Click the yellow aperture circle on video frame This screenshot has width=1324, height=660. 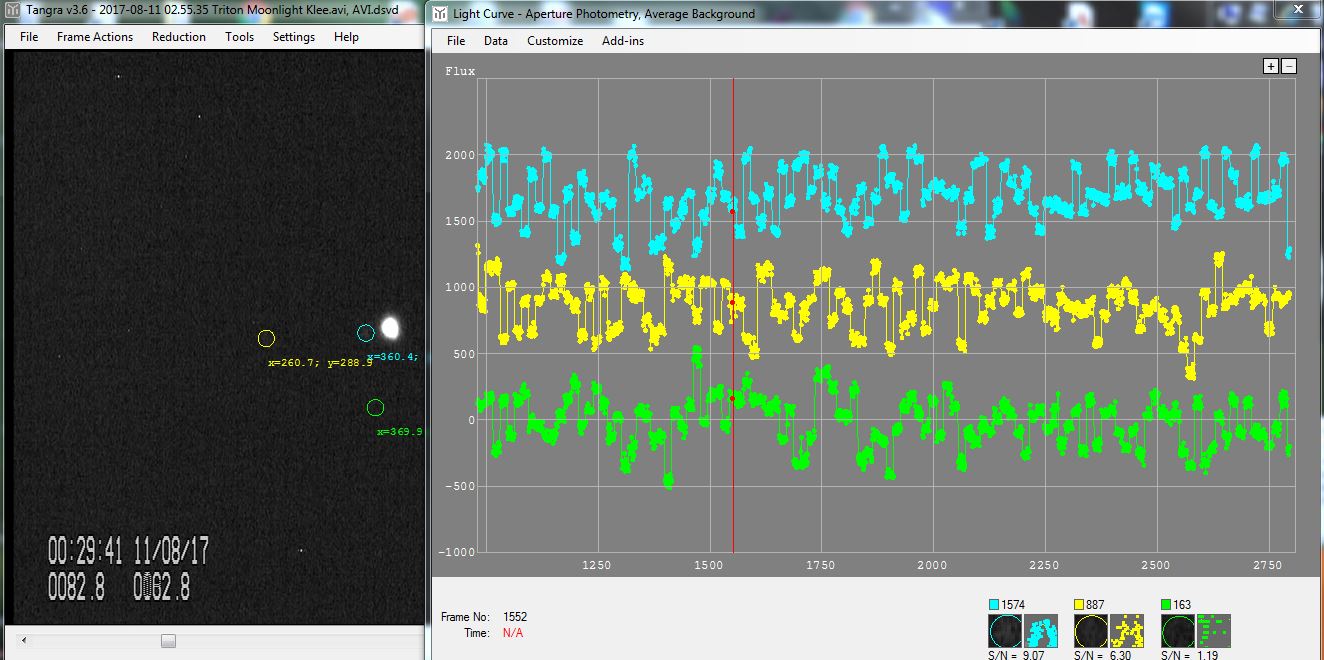tap(266, 339)
